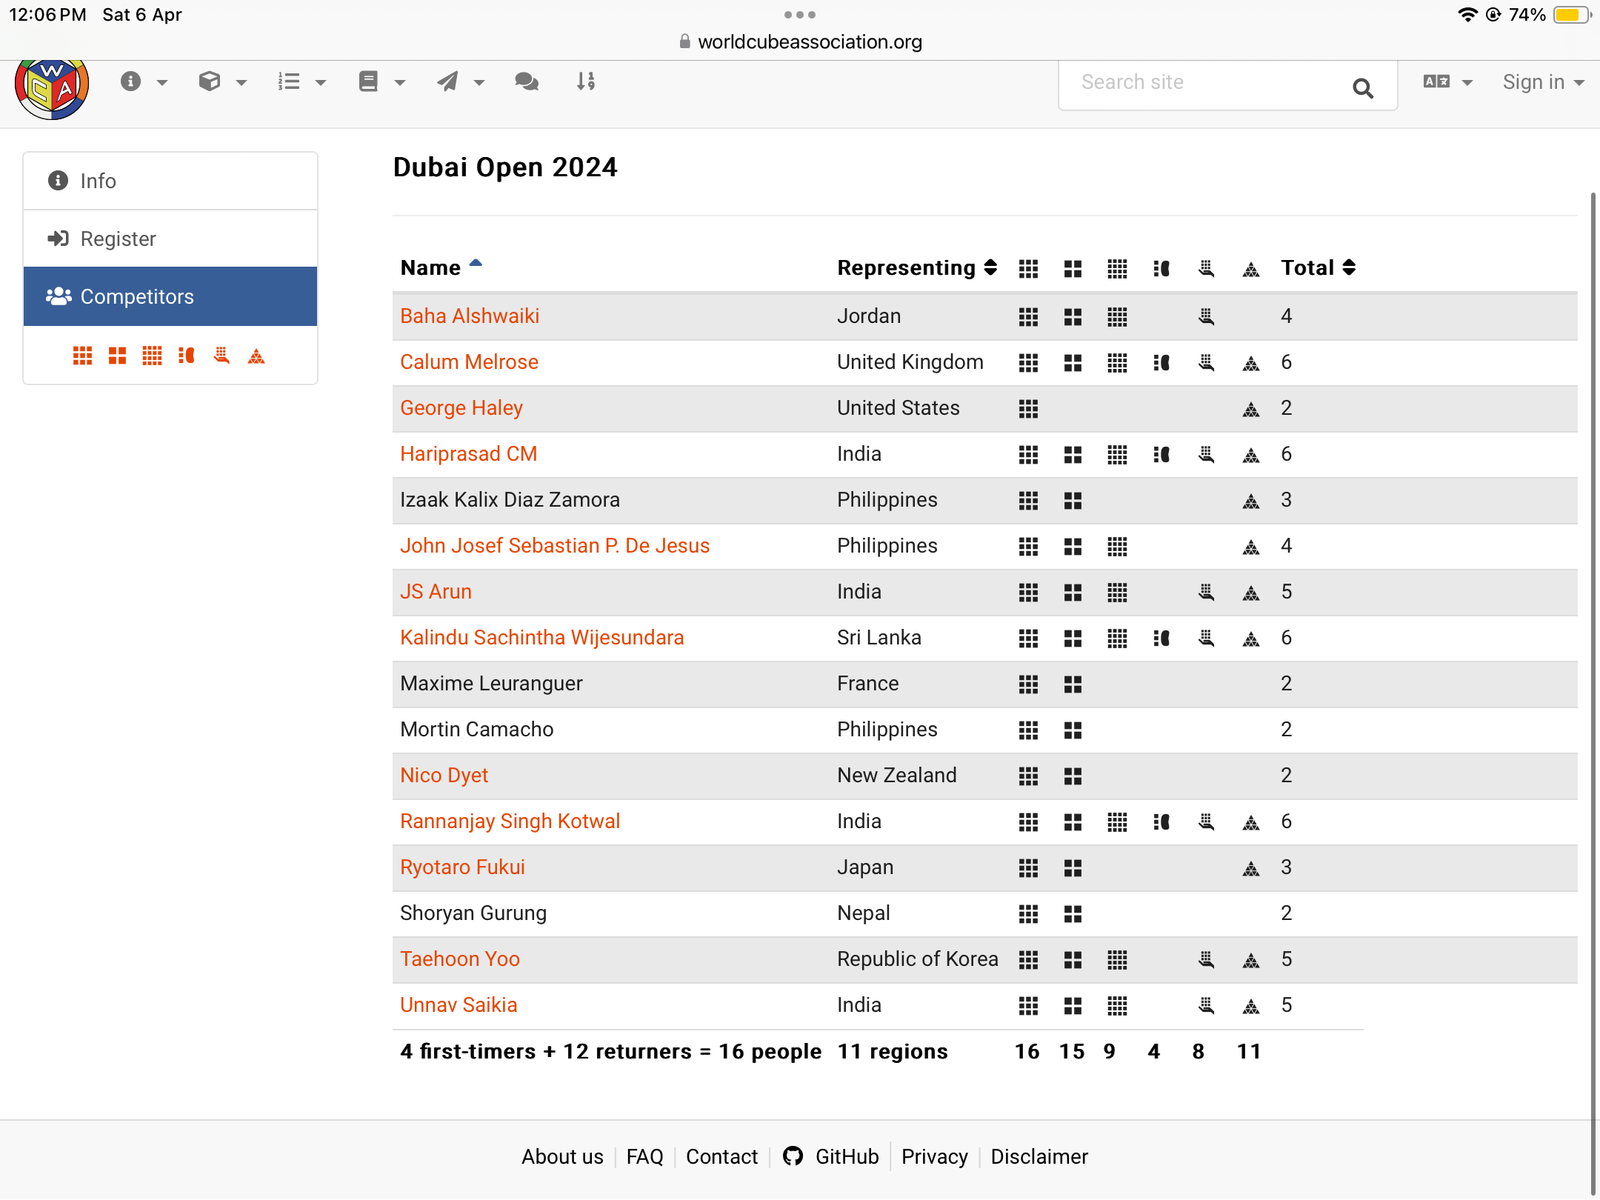The width and height of the screenshot is (1600, 1200).
Task: Go to the Register tab
Action: click(x=170, y=239)
